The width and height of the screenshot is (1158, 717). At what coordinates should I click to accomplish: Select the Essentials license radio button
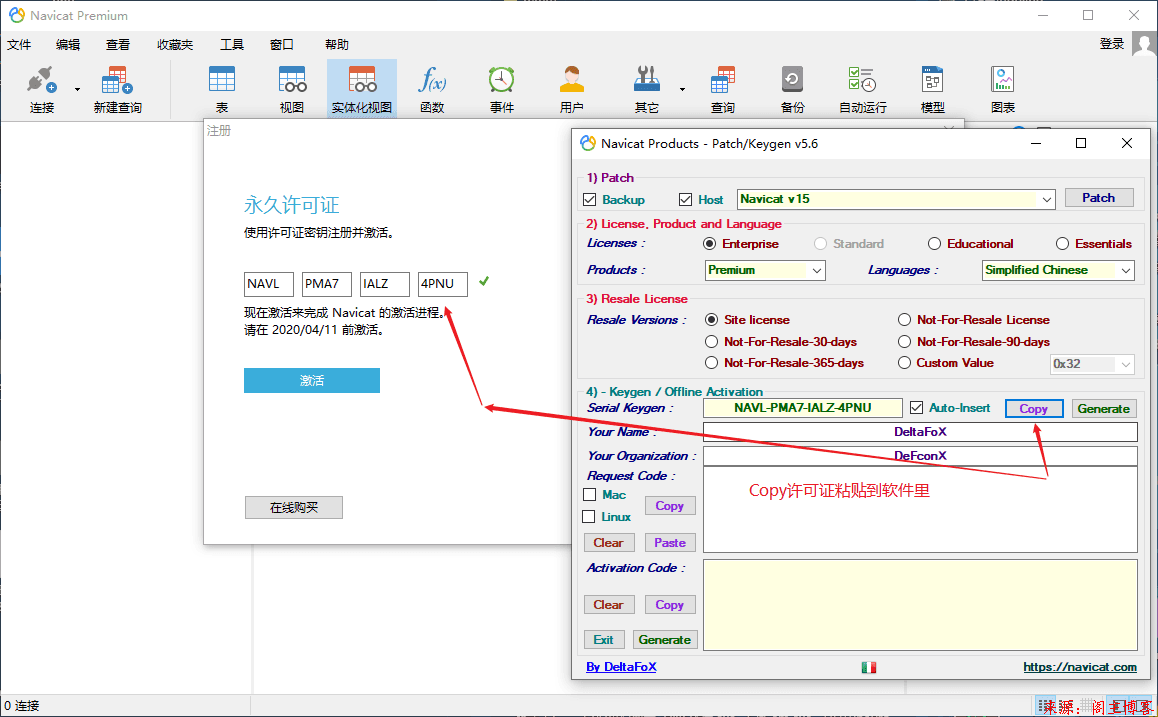1062,244
